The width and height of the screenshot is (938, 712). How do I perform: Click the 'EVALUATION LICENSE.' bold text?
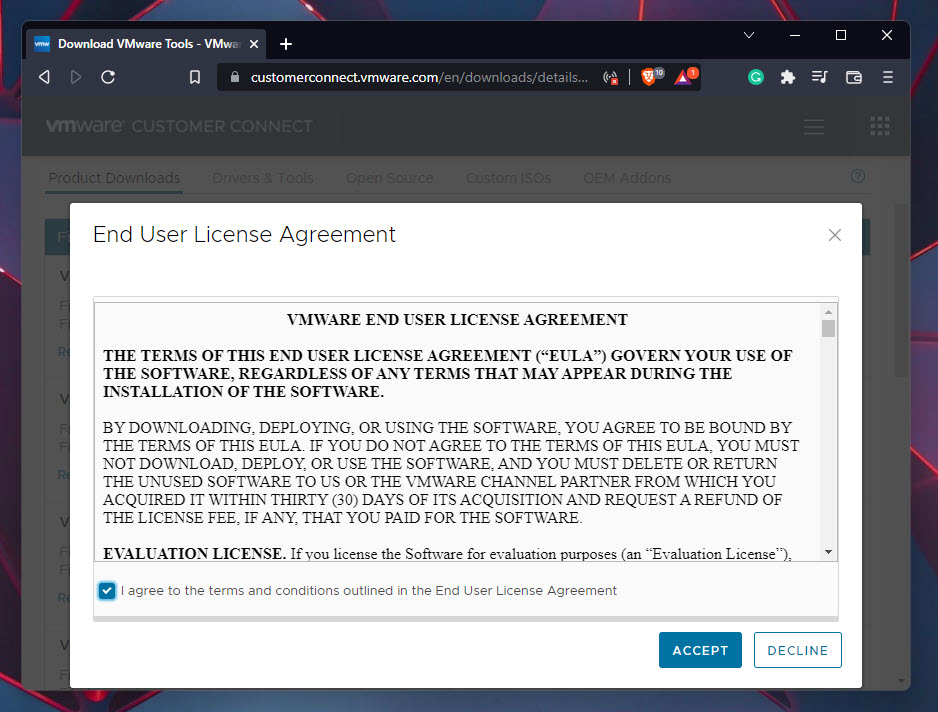tap(194, 554)
